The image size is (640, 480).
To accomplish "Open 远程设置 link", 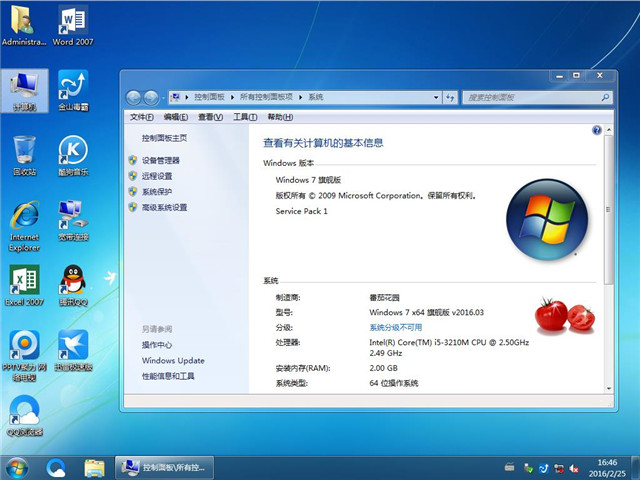I will point(157,176).
